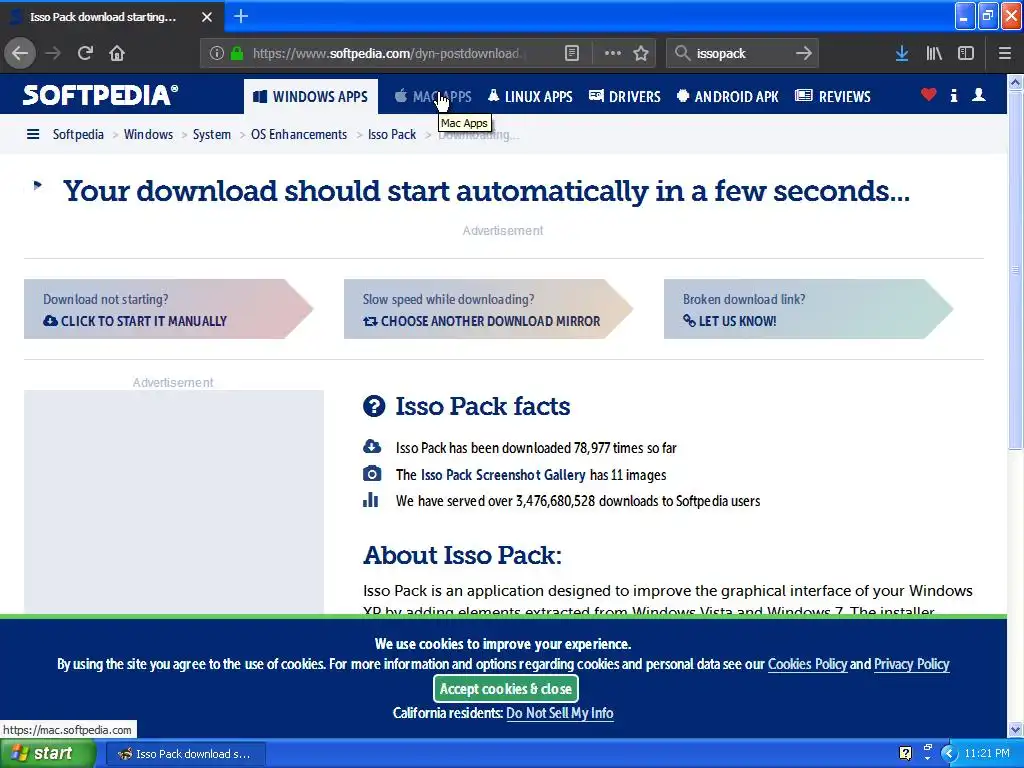This screenshot has width=1024, height=768.
Task: Click the green padlock security icon
Action: coord(237,54)
